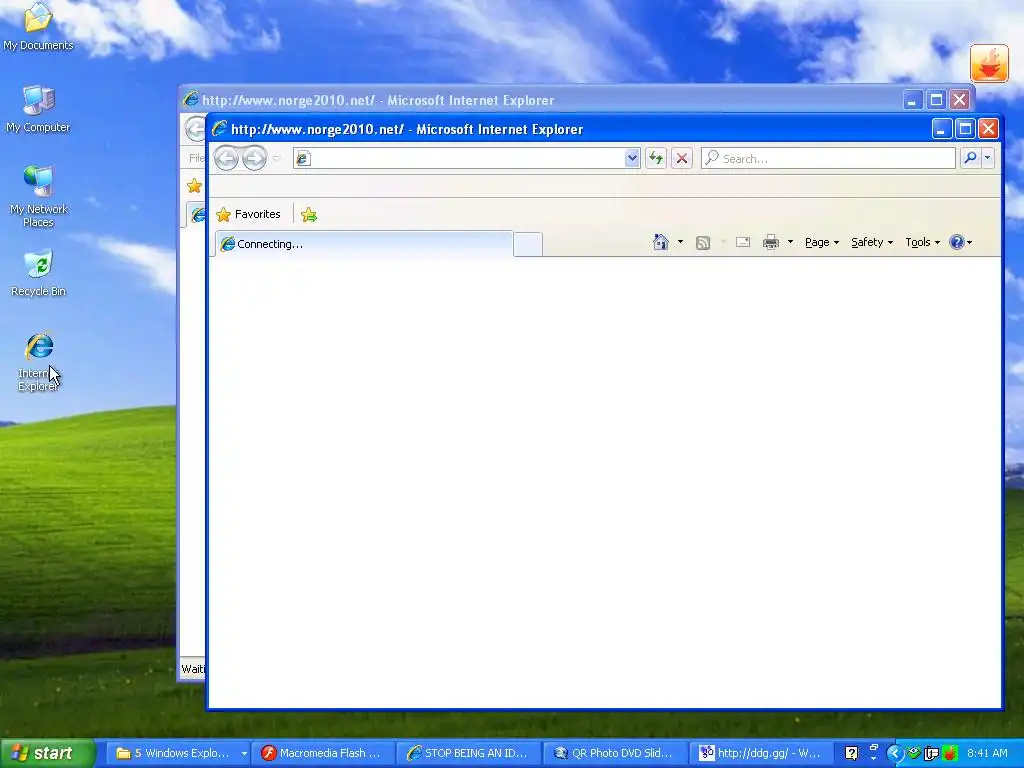Maximize the front IE window
The width and height of the screenshot is (1024, 768).
(965, 129)
